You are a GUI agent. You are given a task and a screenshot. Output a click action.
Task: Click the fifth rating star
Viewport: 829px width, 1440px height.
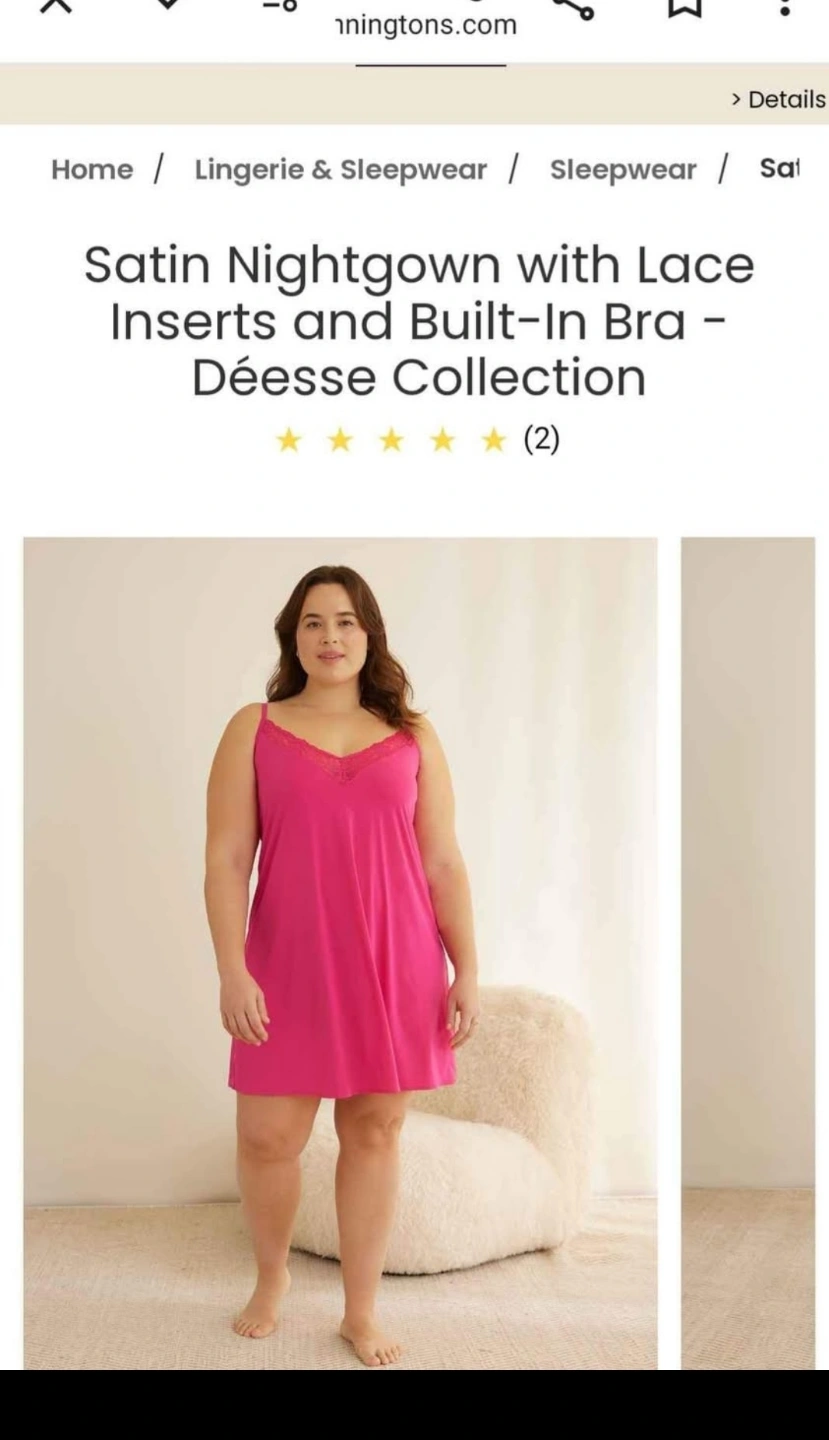494,439
